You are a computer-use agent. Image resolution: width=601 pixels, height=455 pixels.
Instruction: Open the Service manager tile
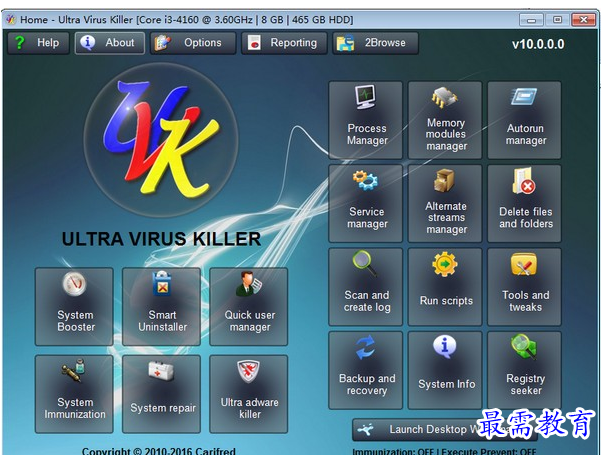pos(366,204)
